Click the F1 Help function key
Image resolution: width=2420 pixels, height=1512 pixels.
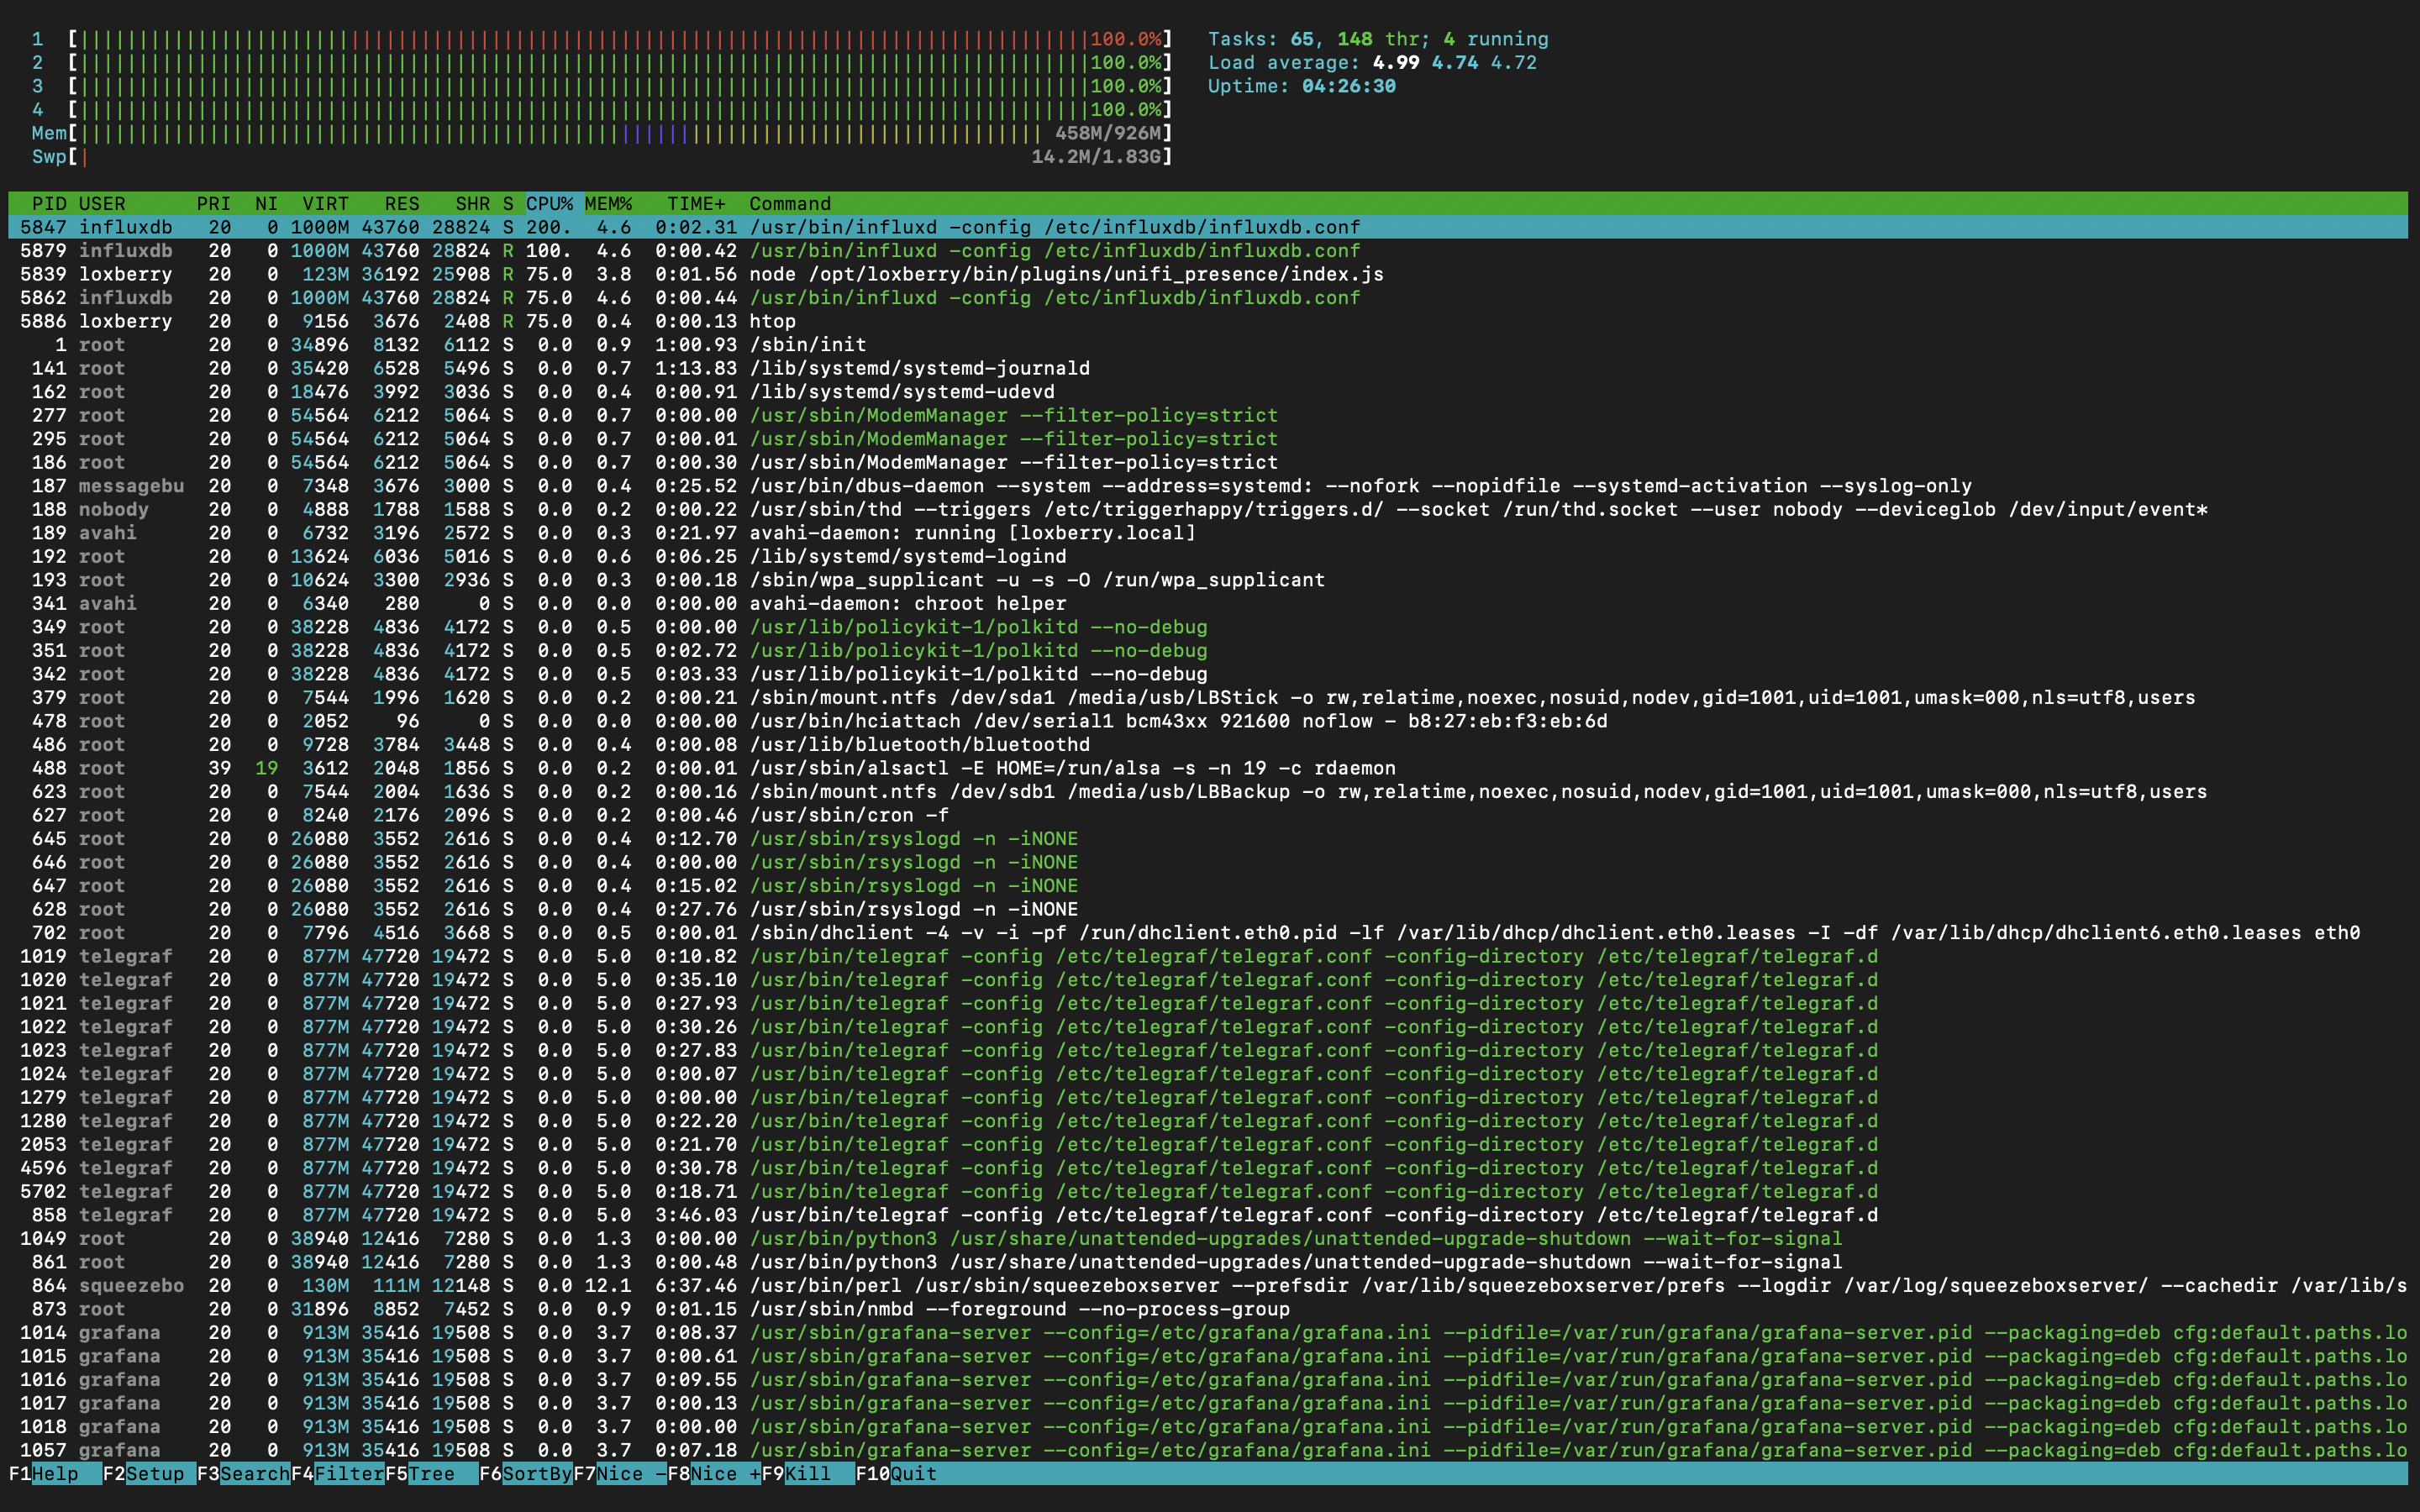(54, 1473)
